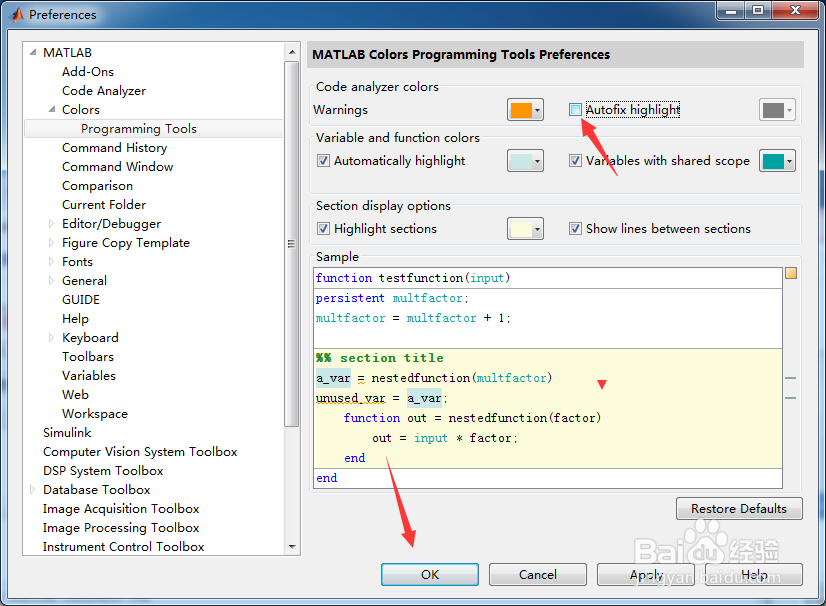The height and width of the screenshot is (606, 826).
Task: Enable the Autofix highlight checkbox
Action: (575, 110)
